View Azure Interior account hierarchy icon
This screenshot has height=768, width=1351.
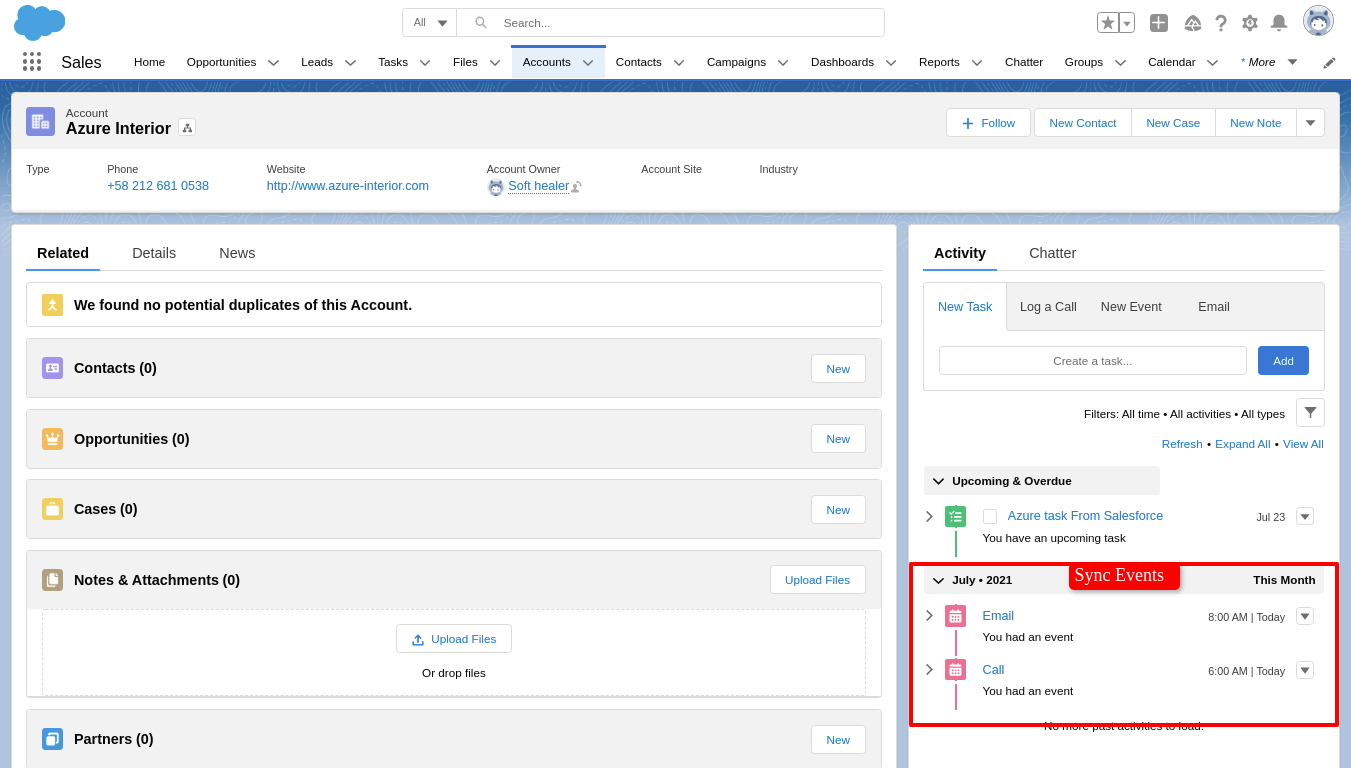(x=187, y=128)
